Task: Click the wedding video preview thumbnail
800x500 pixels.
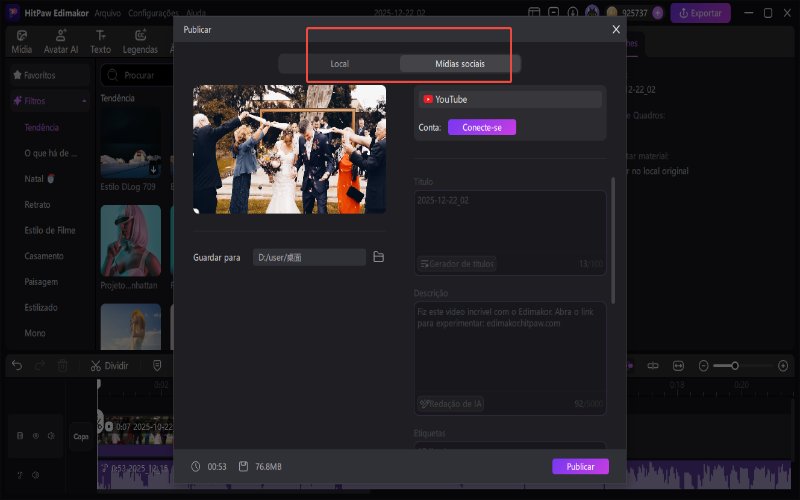Action: coord(289,149)
